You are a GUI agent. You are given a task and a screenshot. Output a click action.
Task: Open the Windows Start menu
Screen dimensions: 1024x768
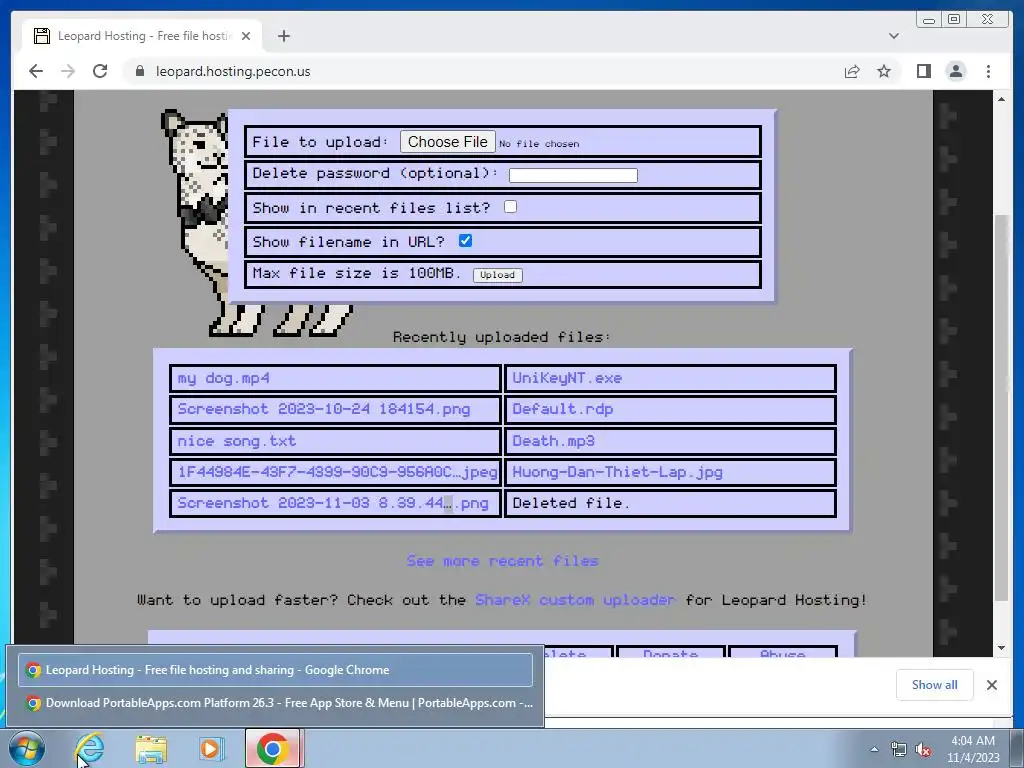tap(27, 748)
